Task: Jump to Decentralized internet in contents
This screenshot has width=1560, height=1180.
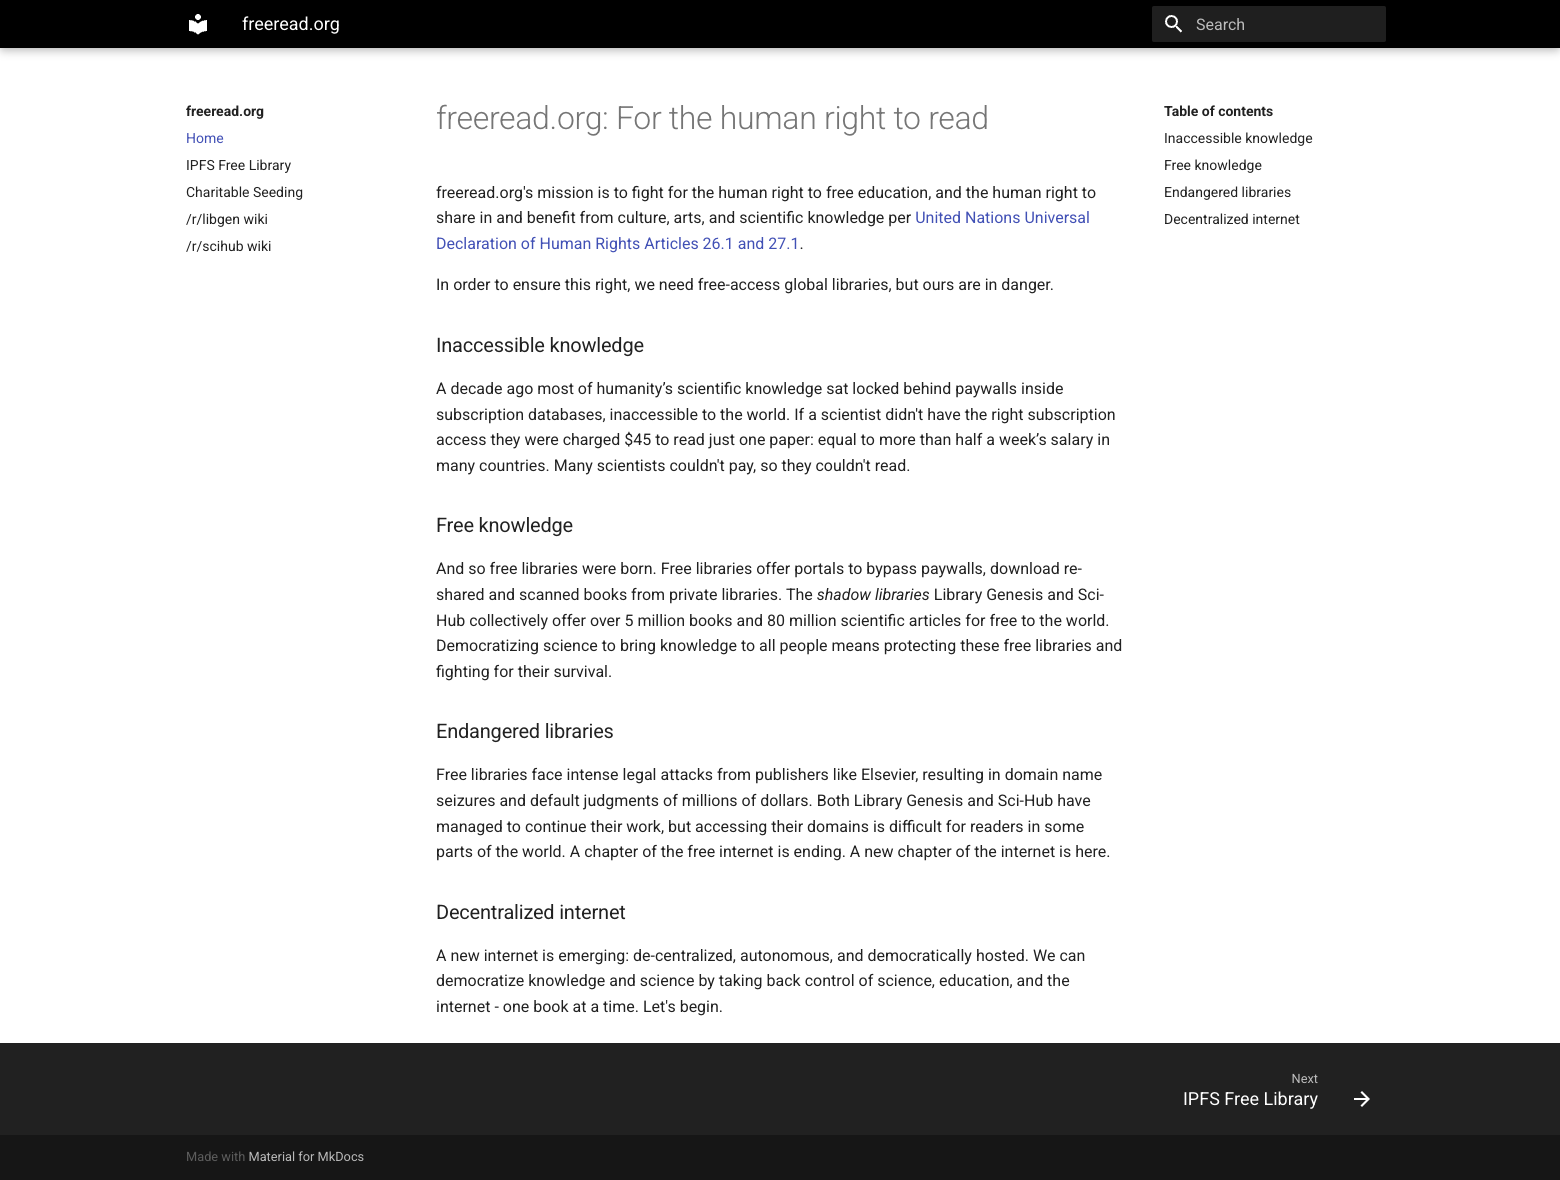Action: [x=1231, y=219]
